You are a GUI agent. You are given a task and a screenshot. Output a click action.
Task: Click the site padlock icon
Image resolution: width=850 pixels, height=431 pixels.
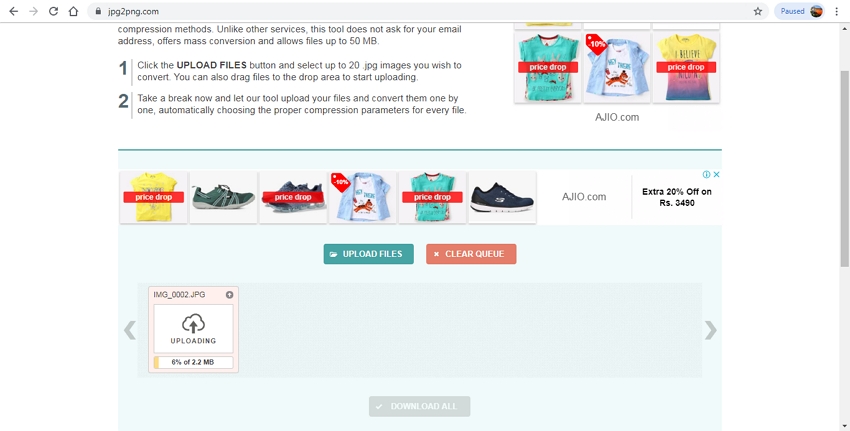point(99,11)
